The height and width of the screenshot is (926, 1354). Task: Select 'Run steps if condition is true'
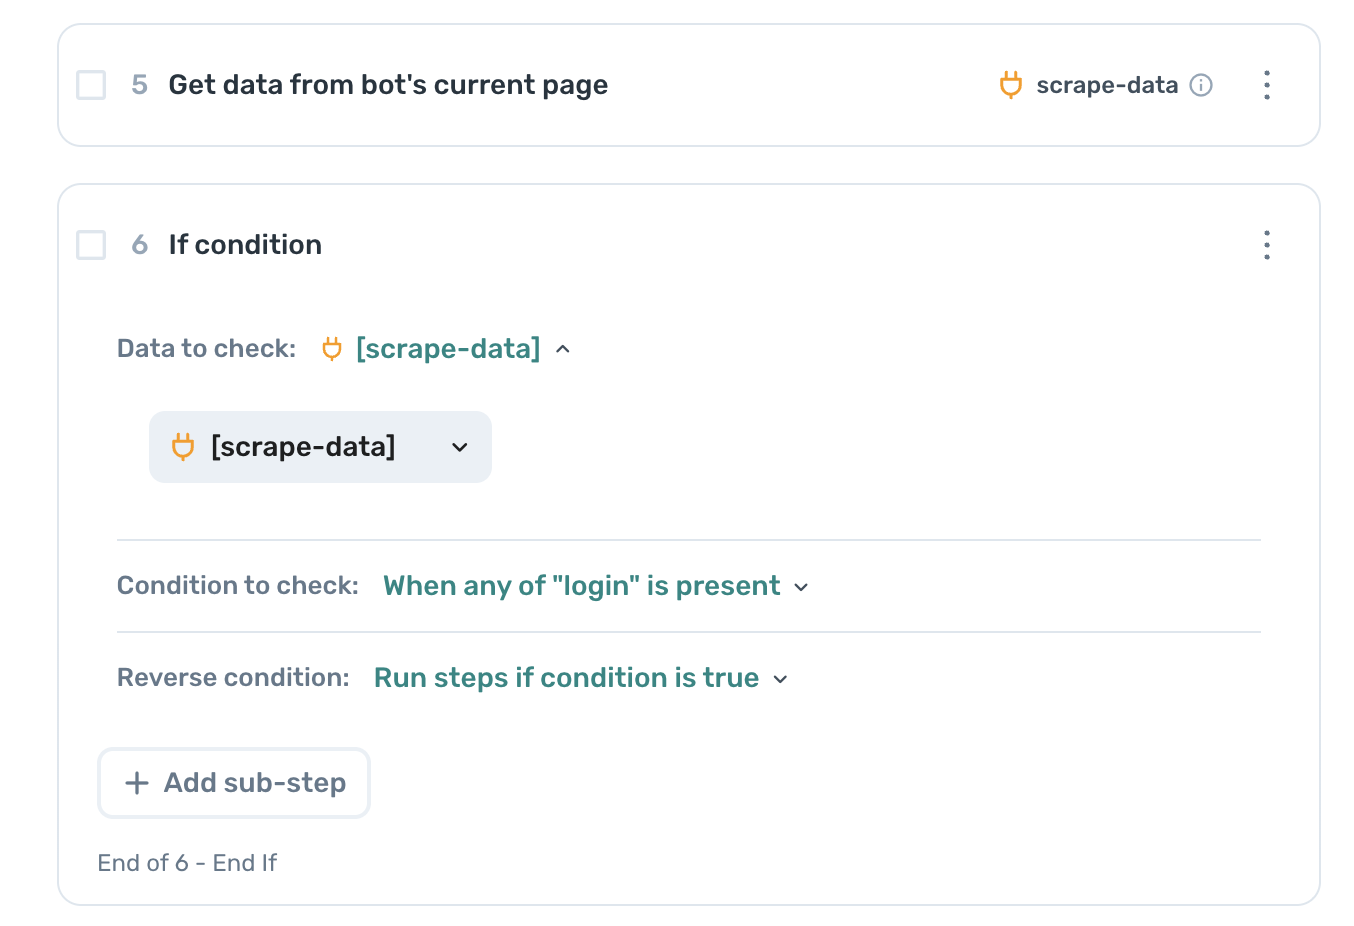[566, 678]
